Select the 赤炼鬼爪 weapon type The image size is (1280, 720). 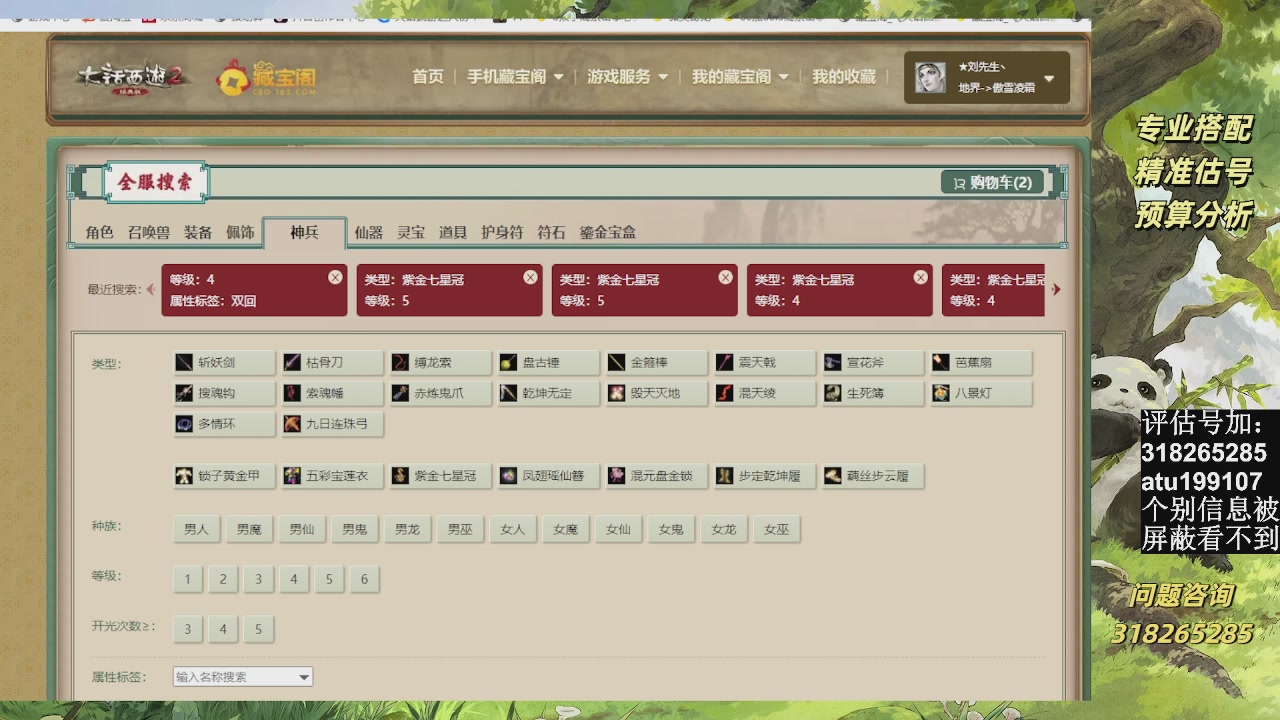point(440,393)
